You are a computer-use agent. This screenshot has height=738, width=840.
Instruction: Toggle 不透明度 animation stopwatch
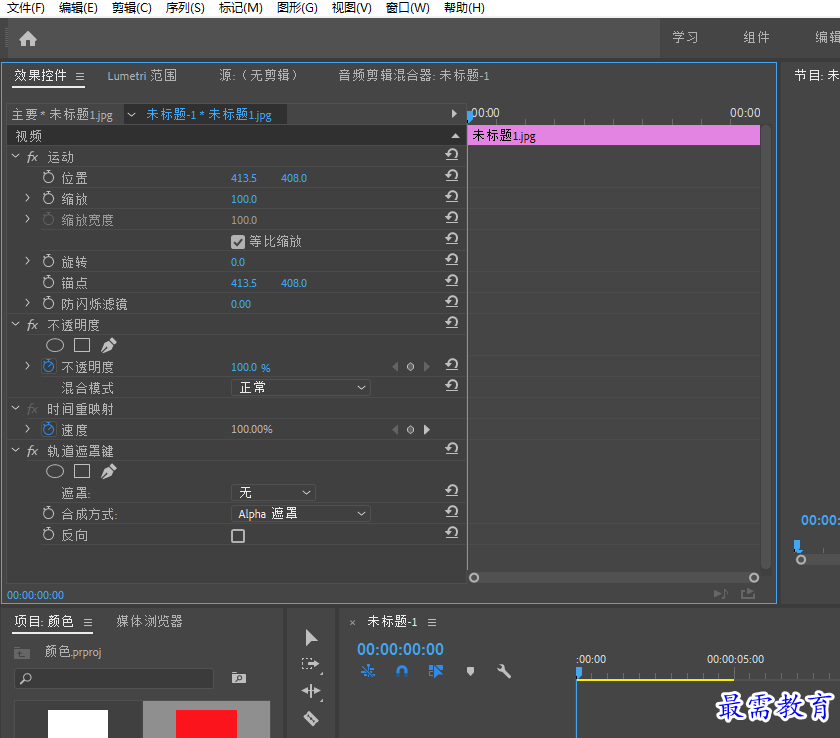pos(49,366)
